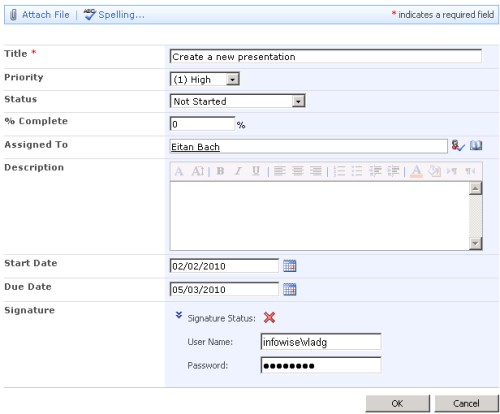Screen dimensions: 500x414
Task: Click the Cancel button
Action: 466,404
